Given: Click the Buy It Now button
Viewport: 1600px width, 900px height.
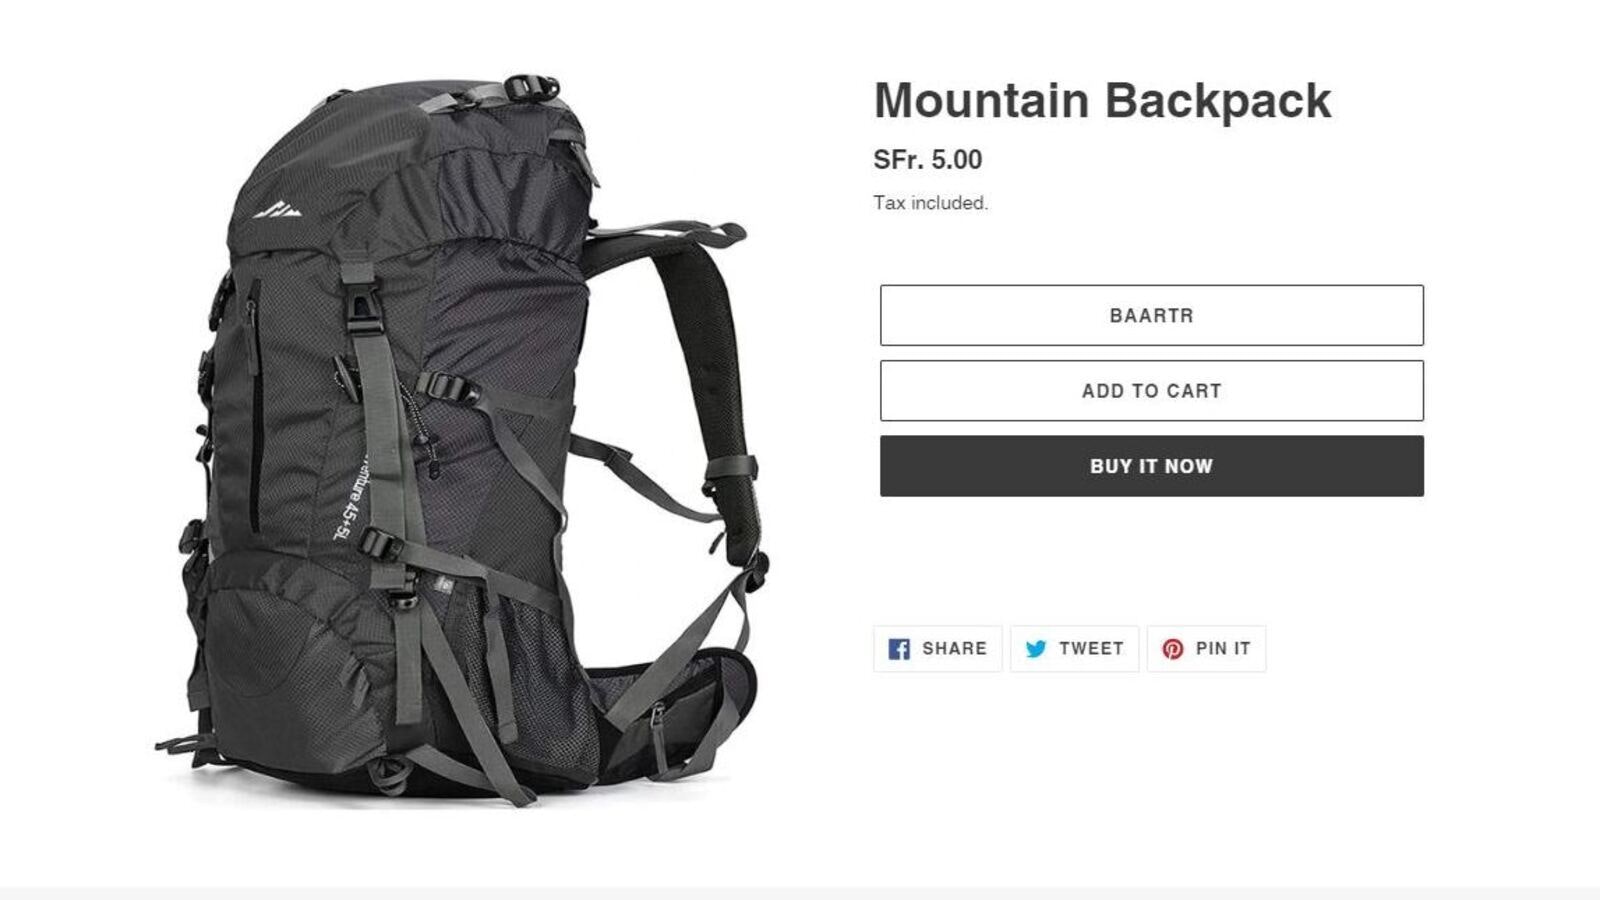Looking at the screenshot, I should [1151, 466].
